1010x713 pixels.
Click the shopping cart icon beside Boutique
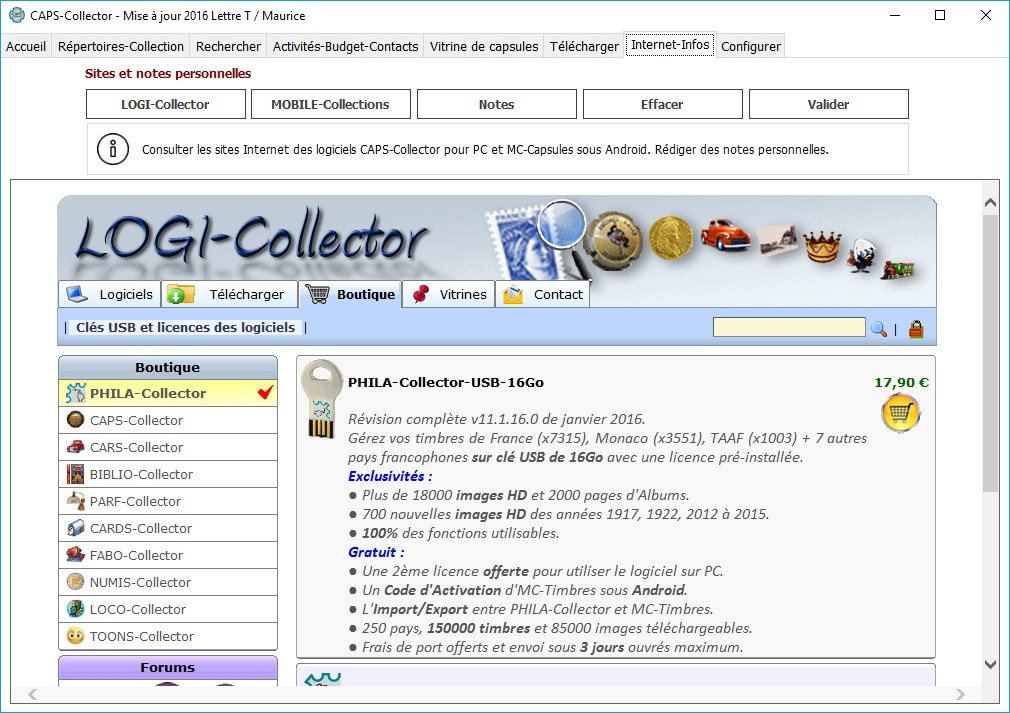(x=317, y=294)
